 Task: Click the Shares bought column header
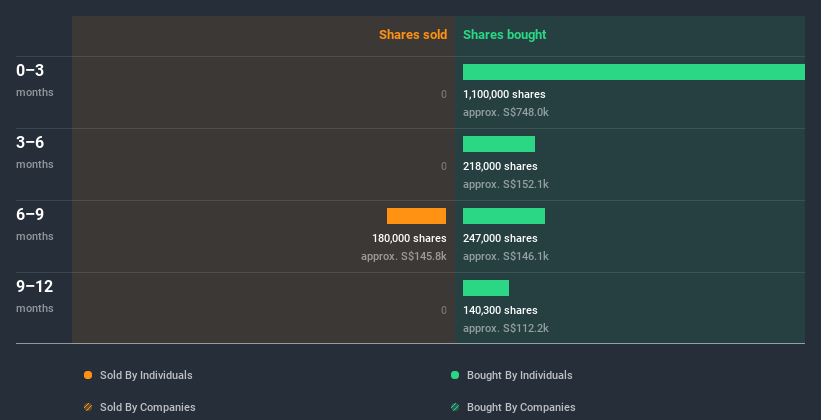504,35
